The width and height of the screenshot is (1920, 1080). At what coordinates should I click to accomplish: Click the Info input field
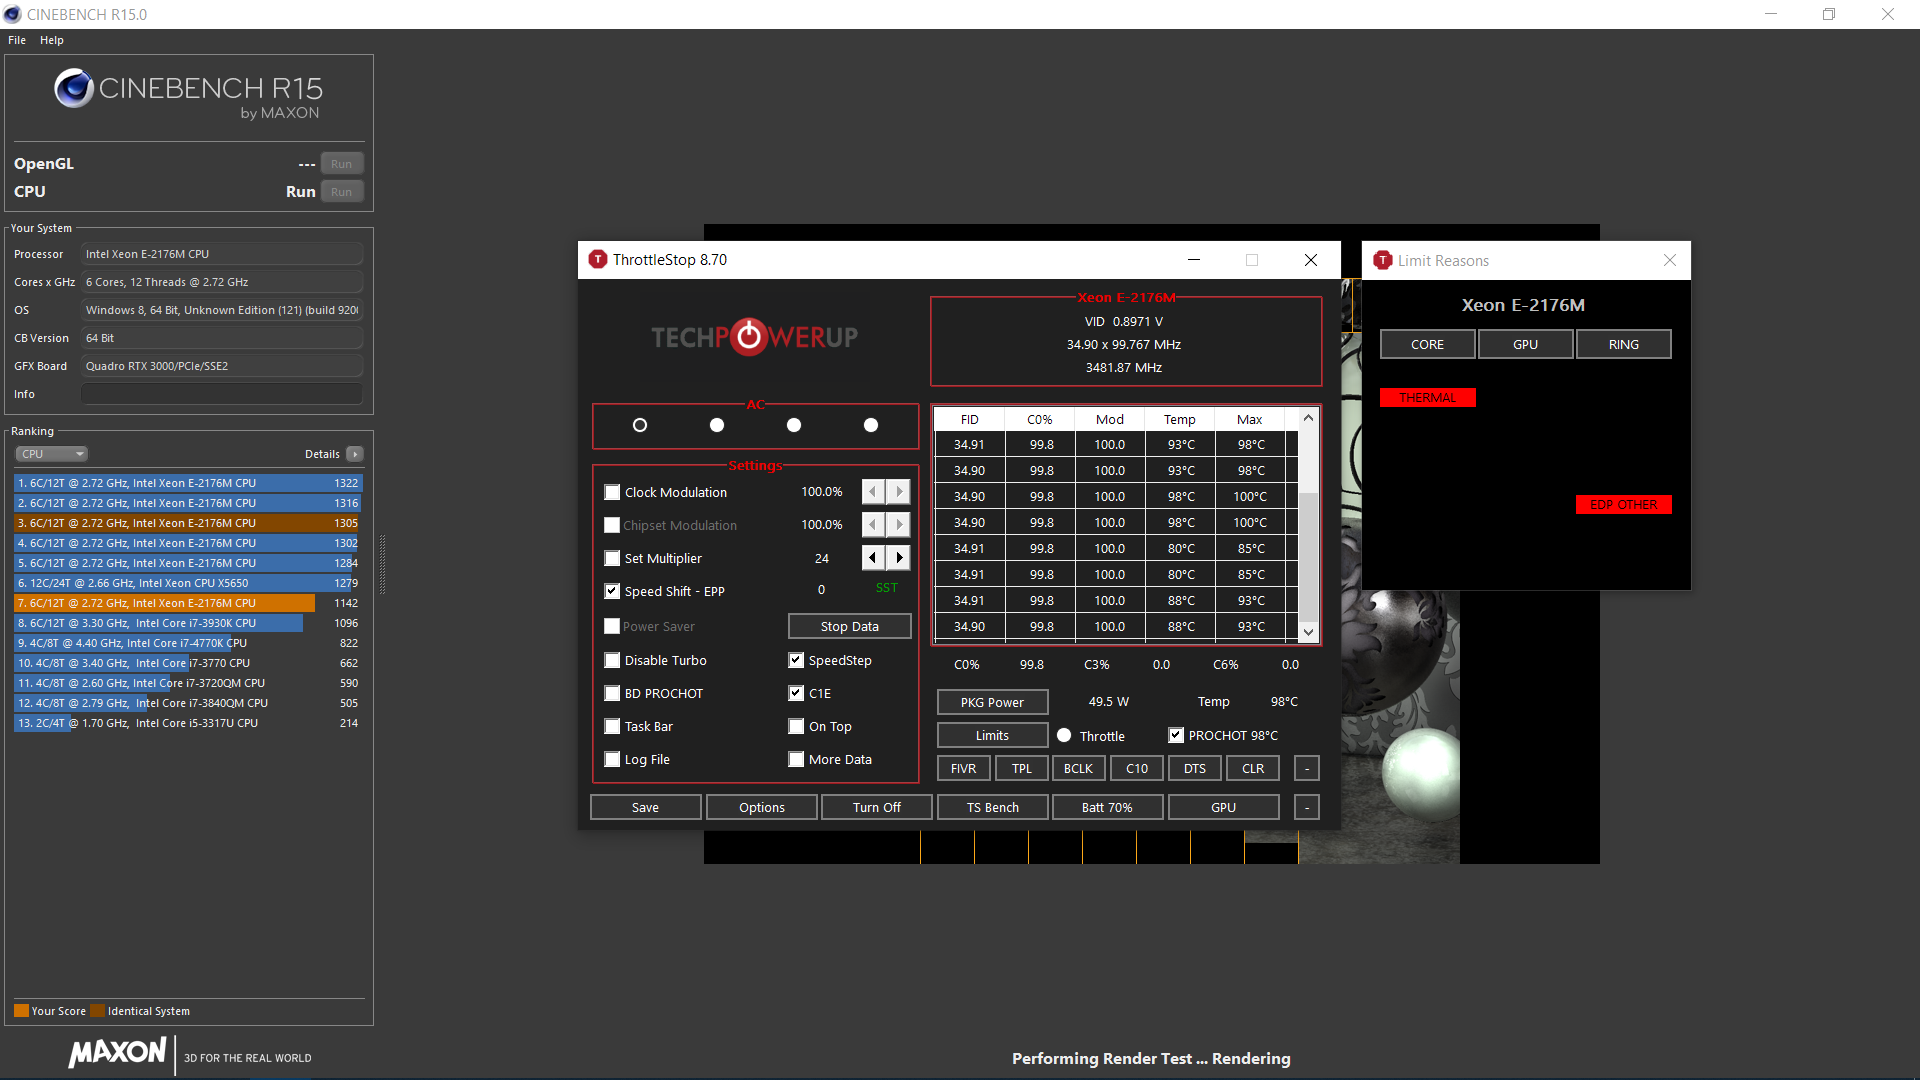tap(222, 394)
